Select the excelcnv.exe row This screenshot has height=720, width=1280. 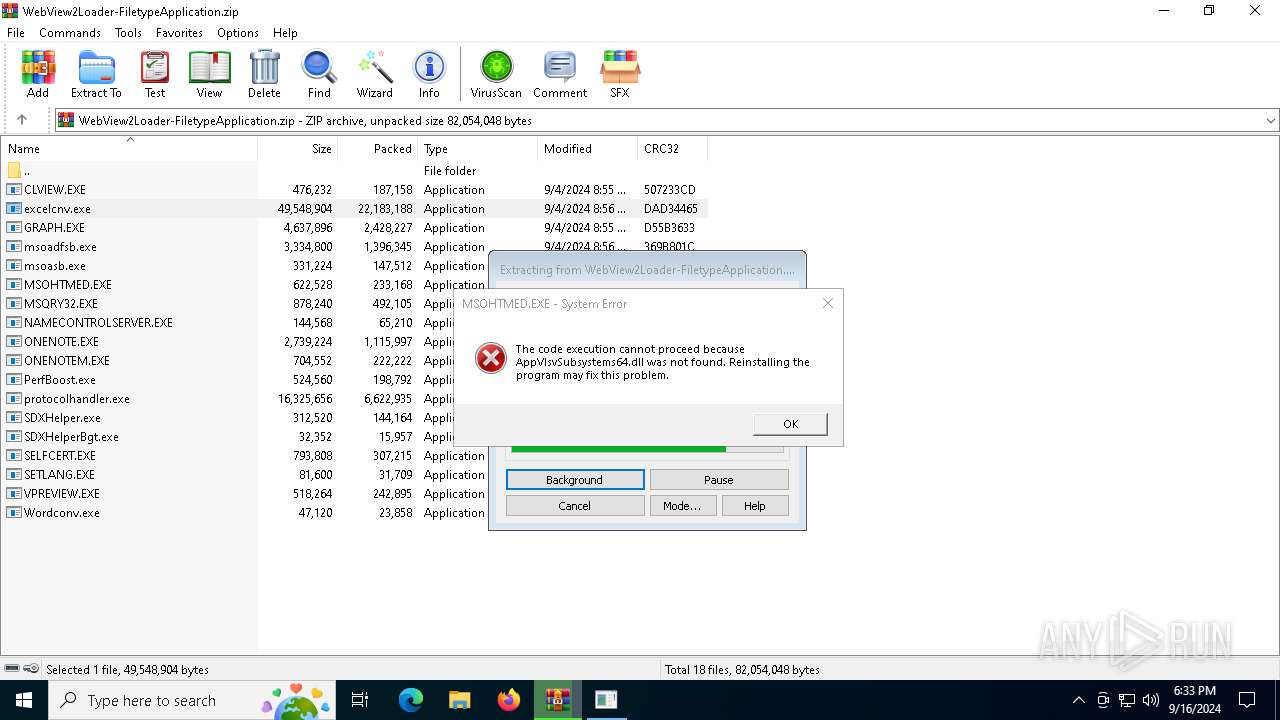click(355, 209)
